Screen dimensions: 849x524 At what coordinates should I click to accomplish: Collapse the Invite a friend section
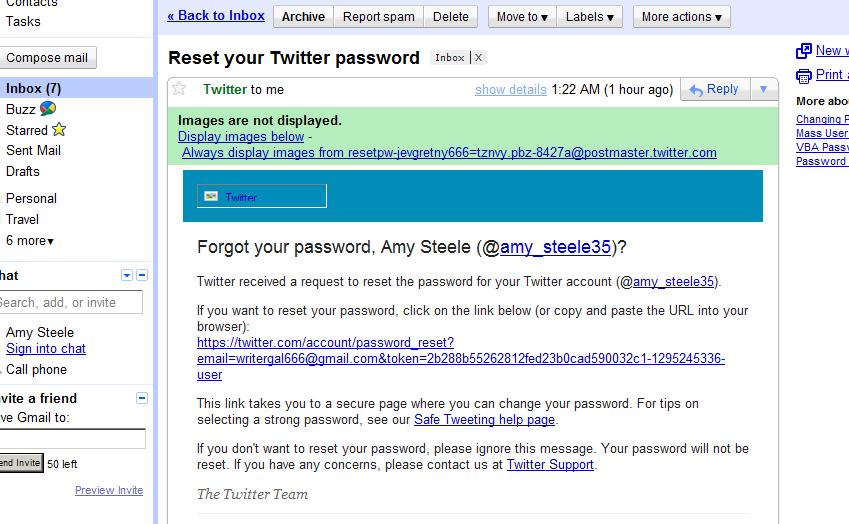click(142, 398)
